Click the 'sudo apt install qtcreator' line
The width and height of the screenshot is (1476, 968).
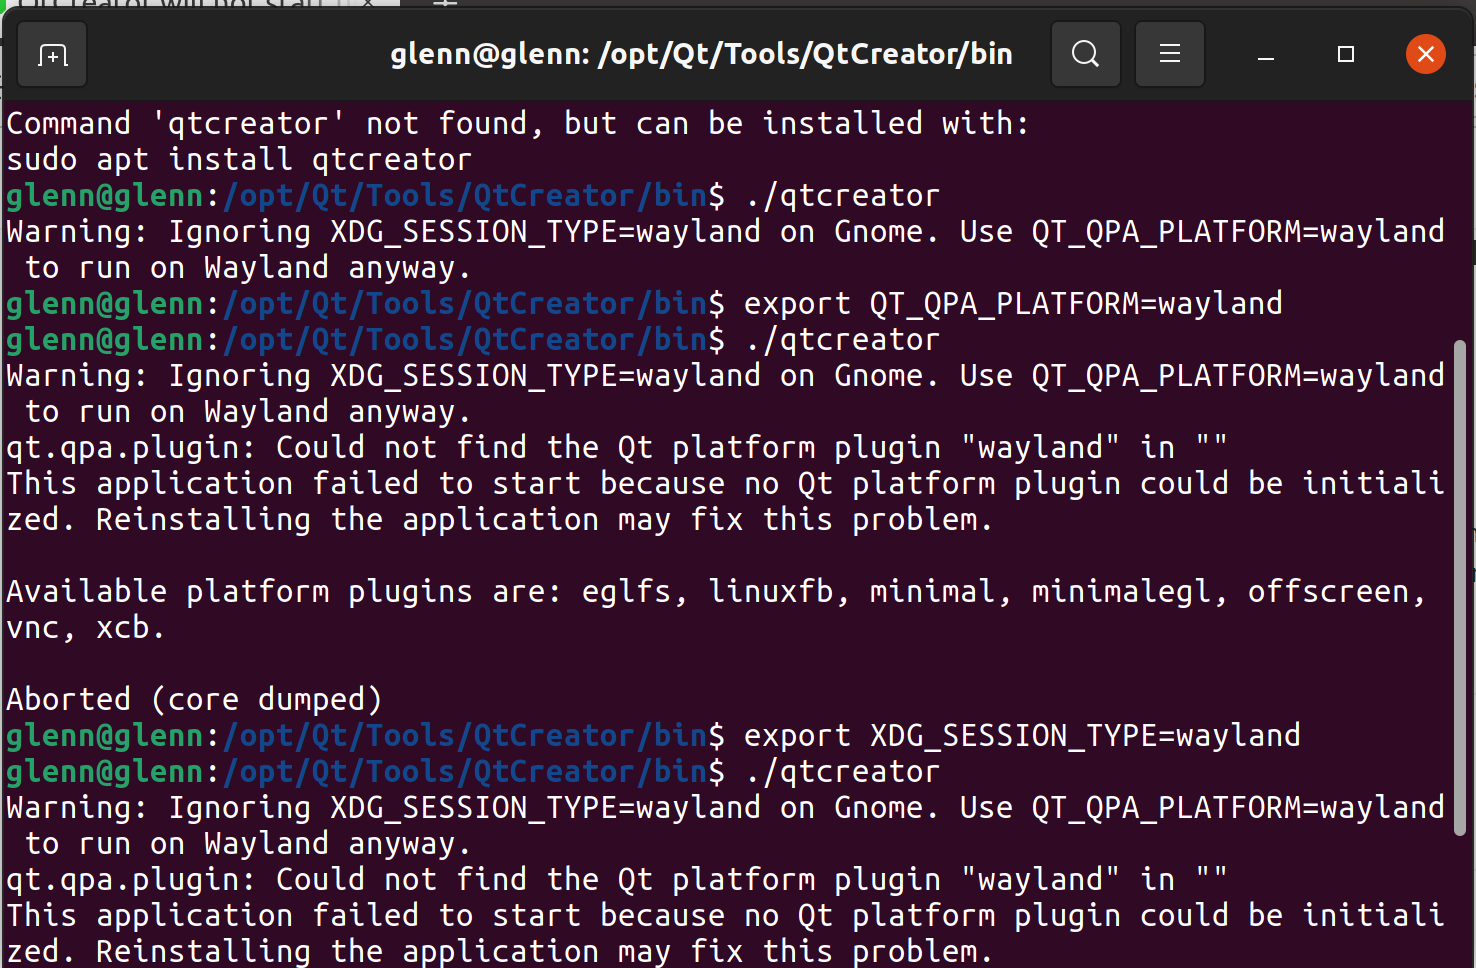click(239, 160)
